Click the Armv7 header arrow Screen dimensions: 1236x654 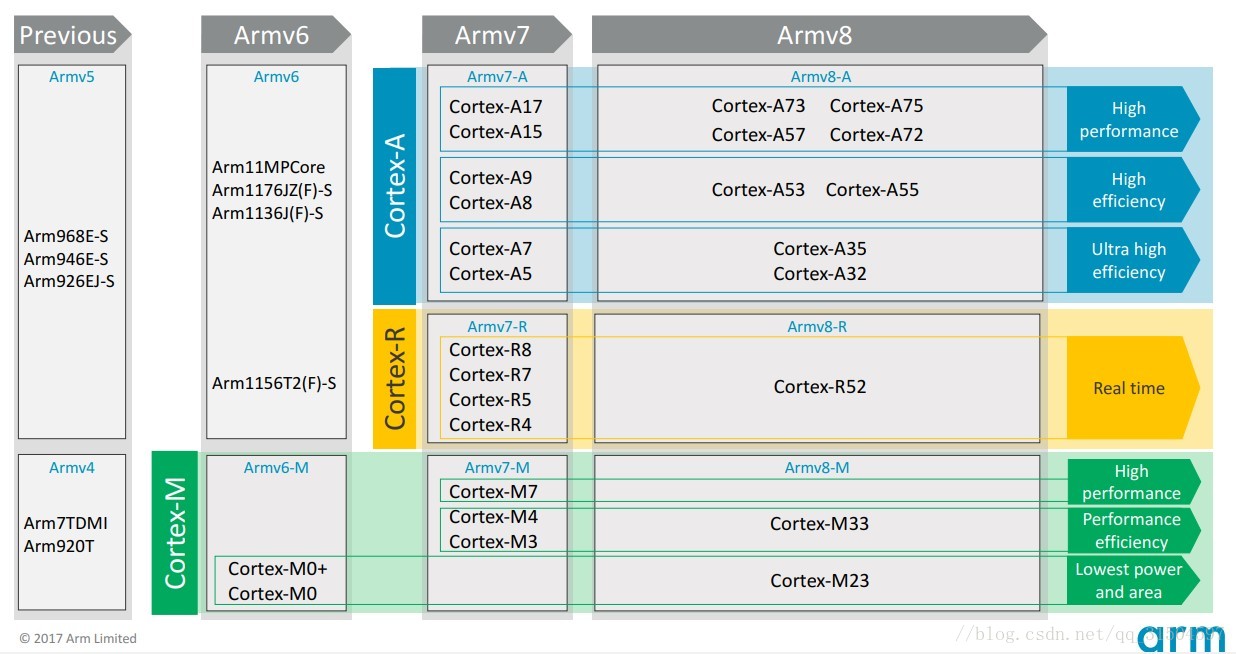[496, 35]
